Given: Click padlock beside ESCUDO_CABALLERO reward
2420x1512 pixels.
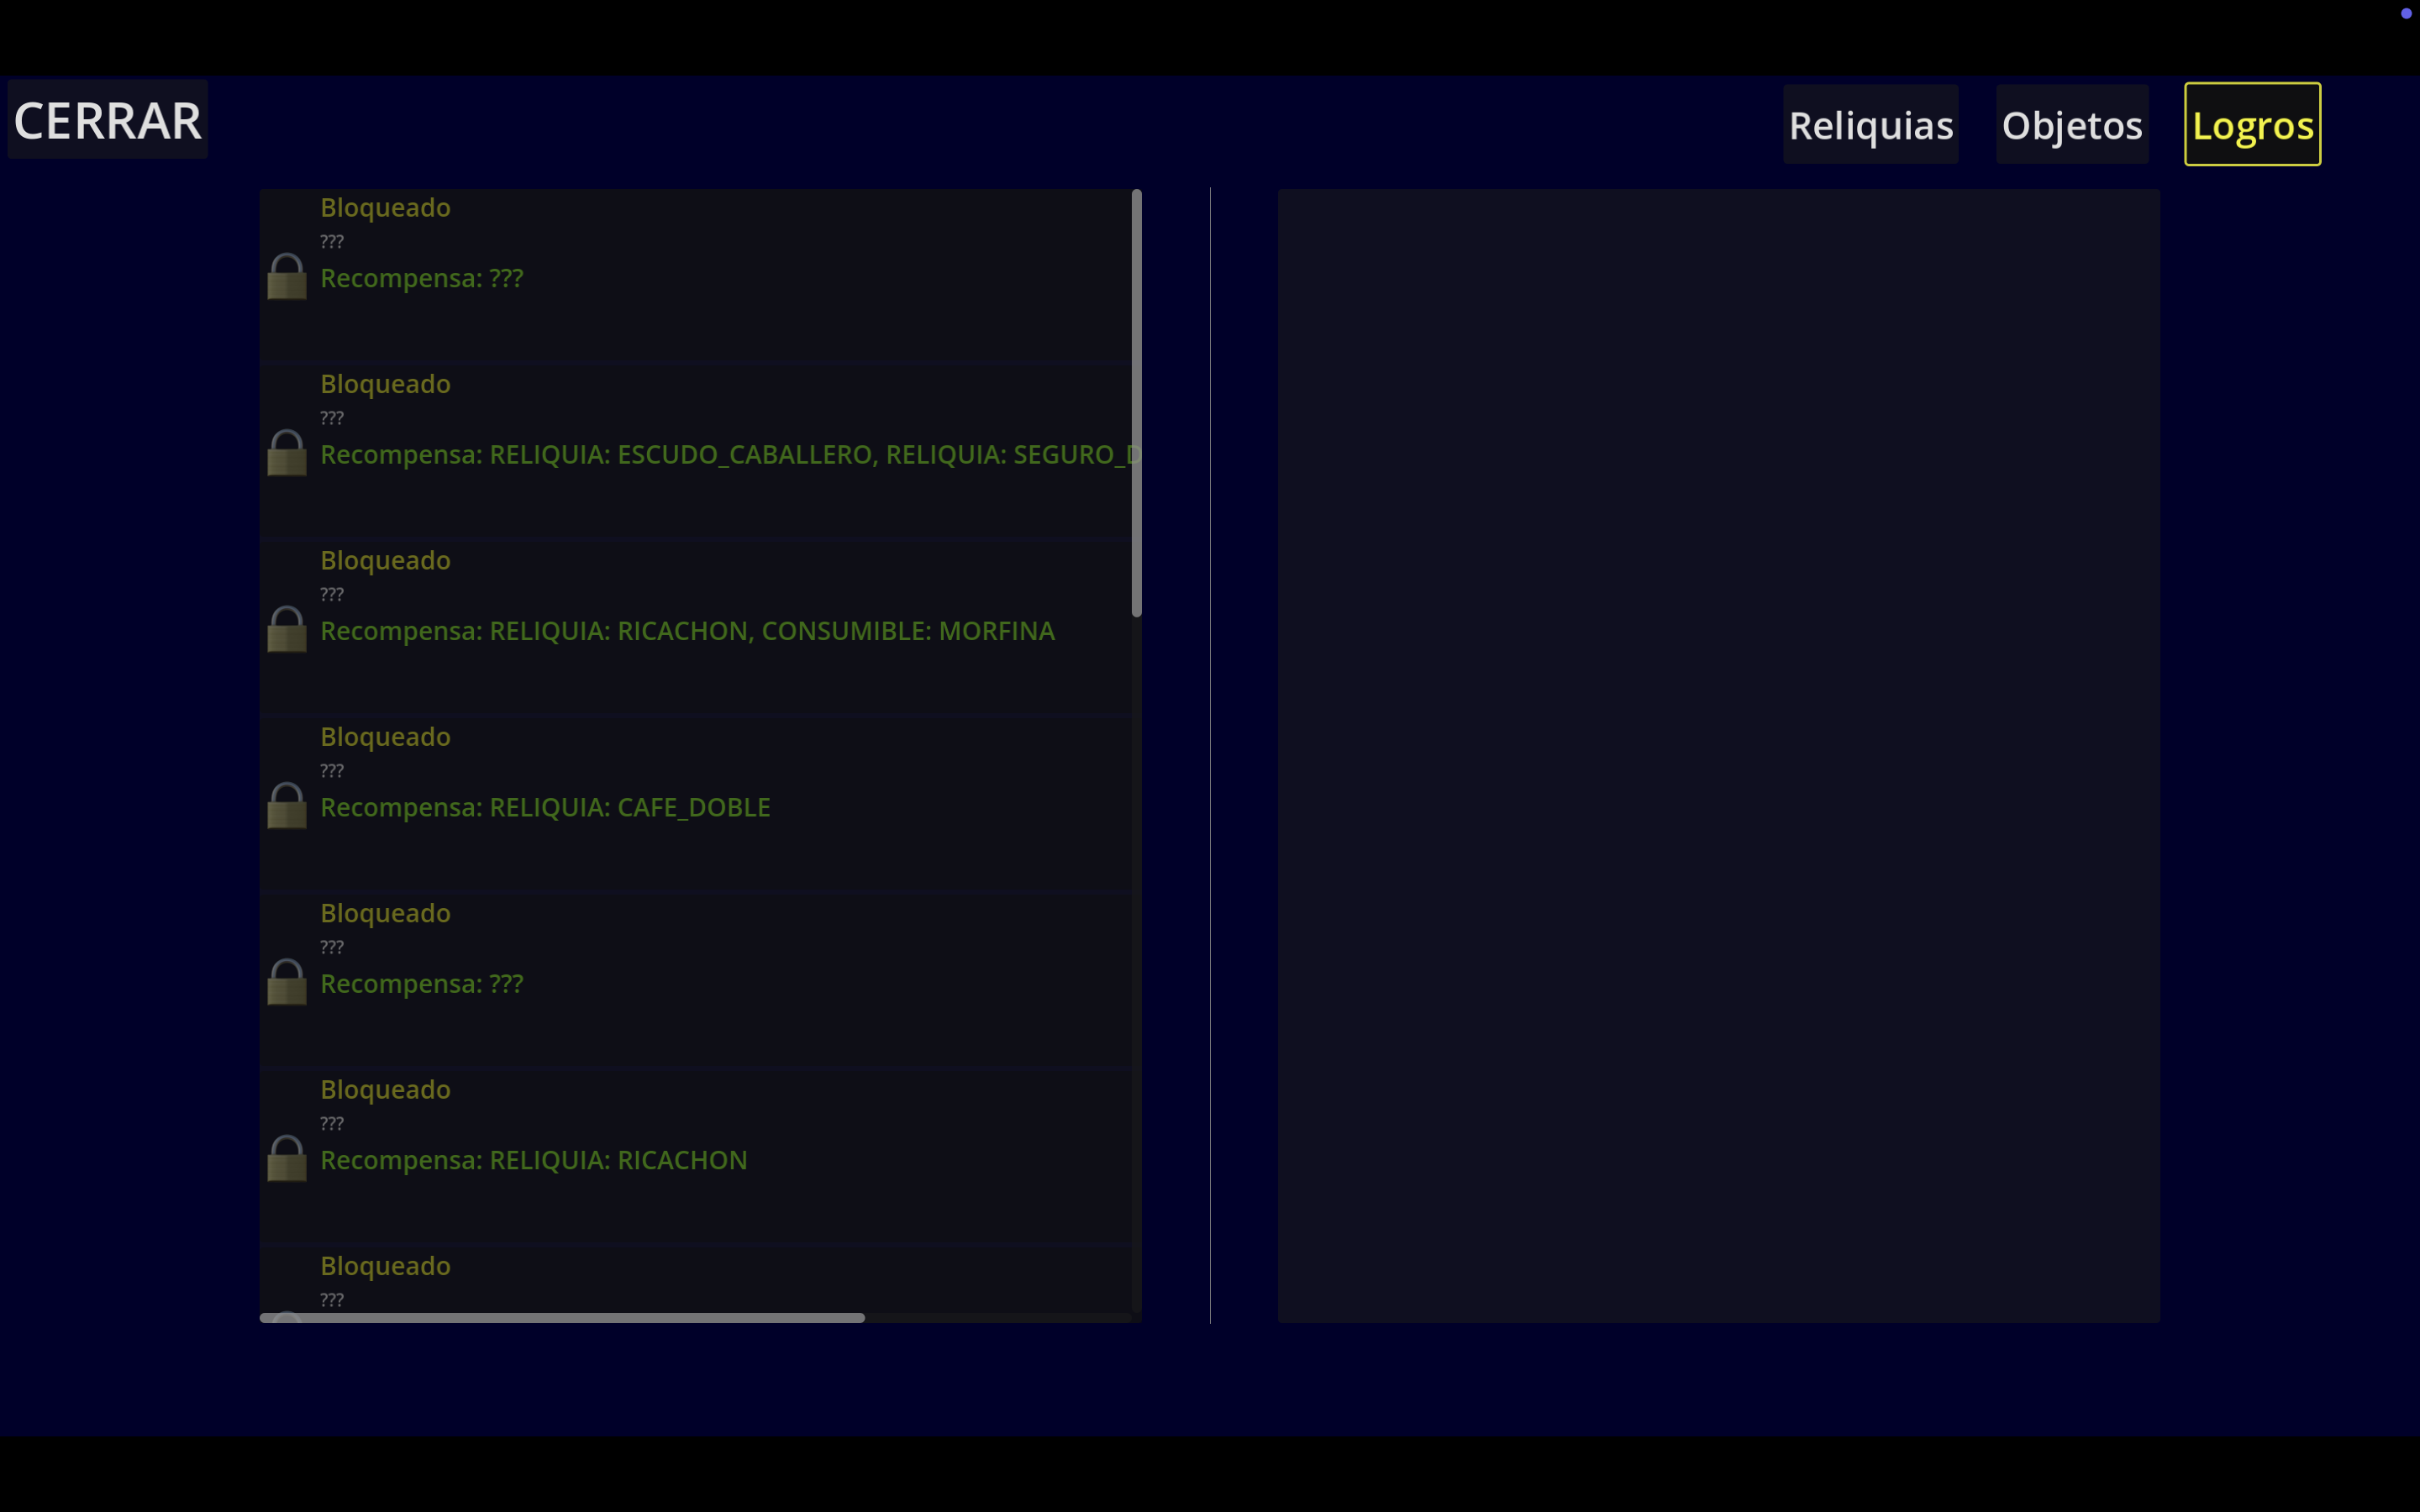Looking at the screenshot, I should tap(287, 453).
